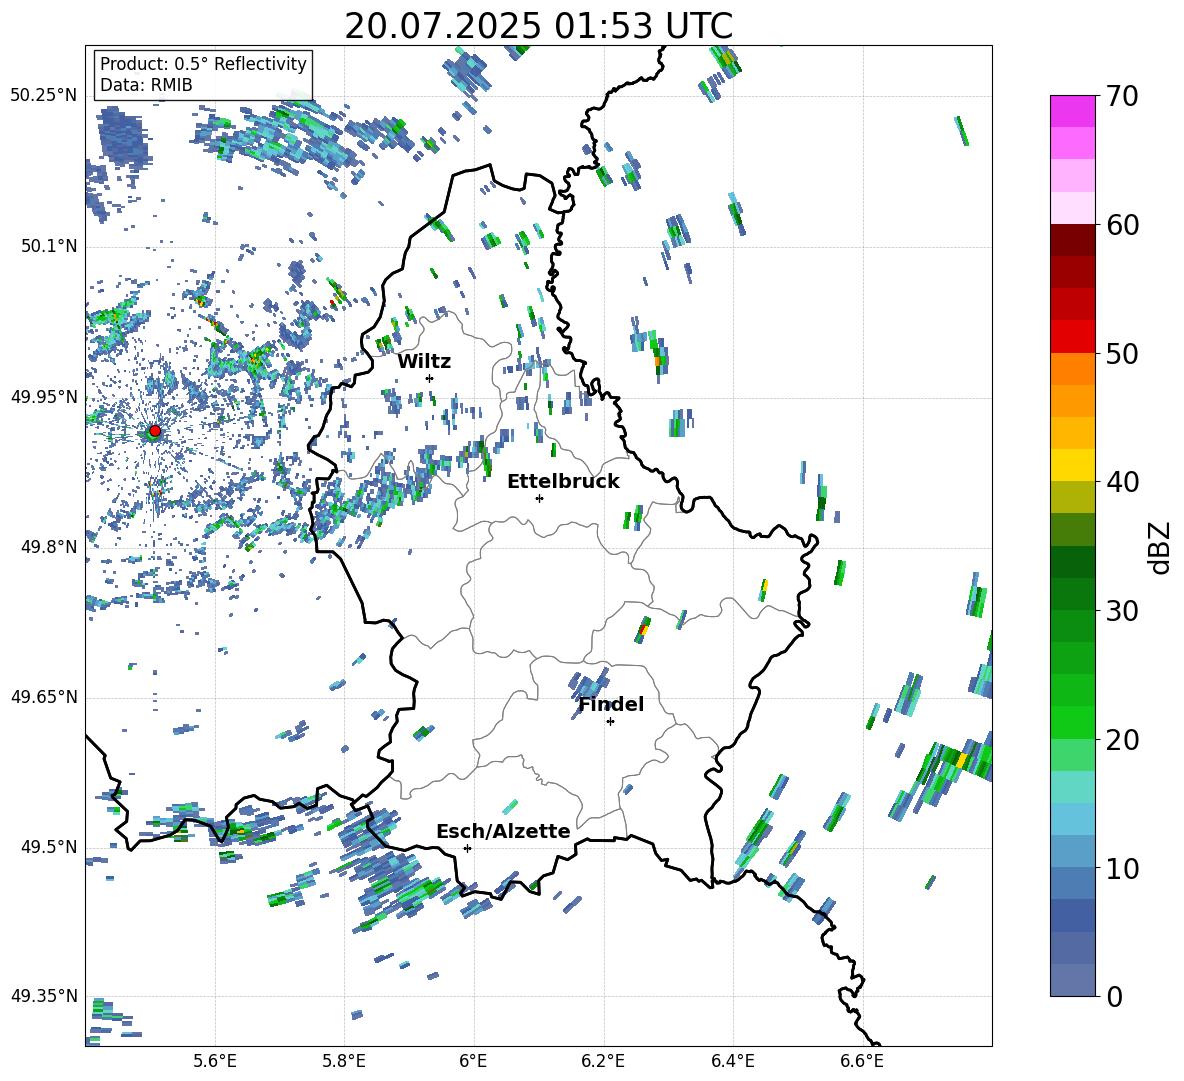Click the 50.1°N latitude label

point(48,246)
